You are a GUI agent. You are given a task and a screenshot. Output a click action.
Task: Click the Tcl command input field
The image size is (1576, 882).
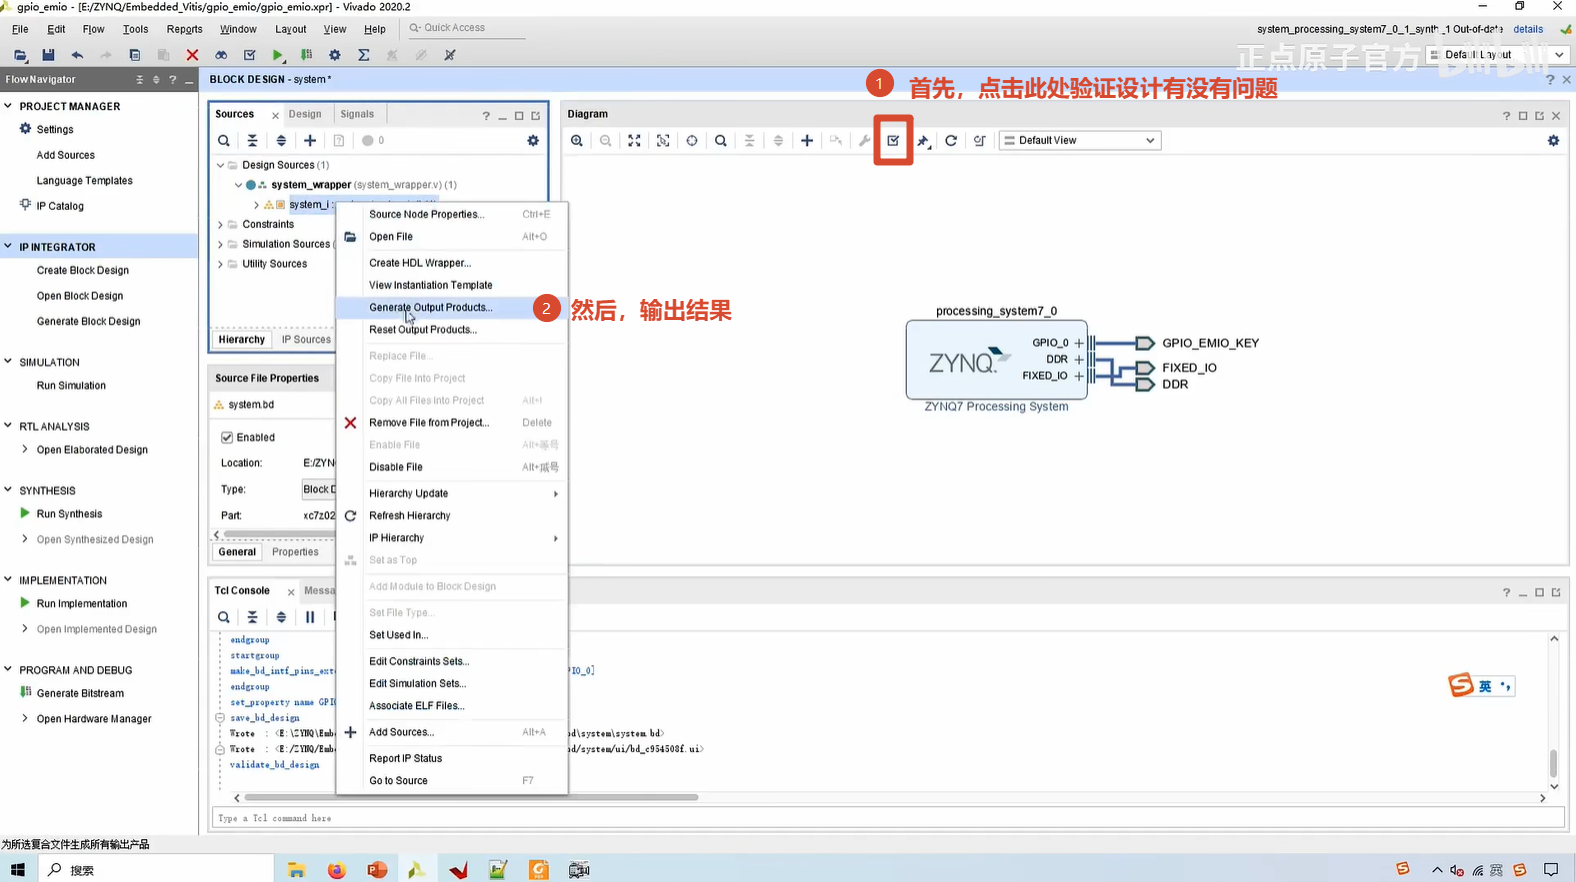pyautogui.click(x=888, y=818)
